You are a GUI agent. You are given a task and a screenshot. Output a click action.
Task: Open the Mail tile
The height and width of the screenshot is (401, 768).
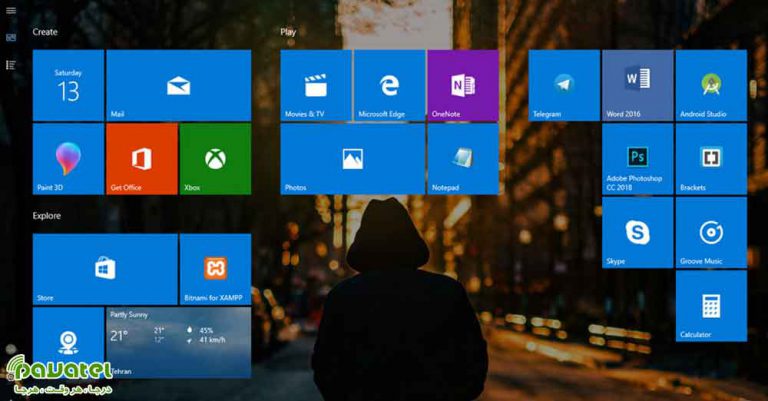point(178,85)
